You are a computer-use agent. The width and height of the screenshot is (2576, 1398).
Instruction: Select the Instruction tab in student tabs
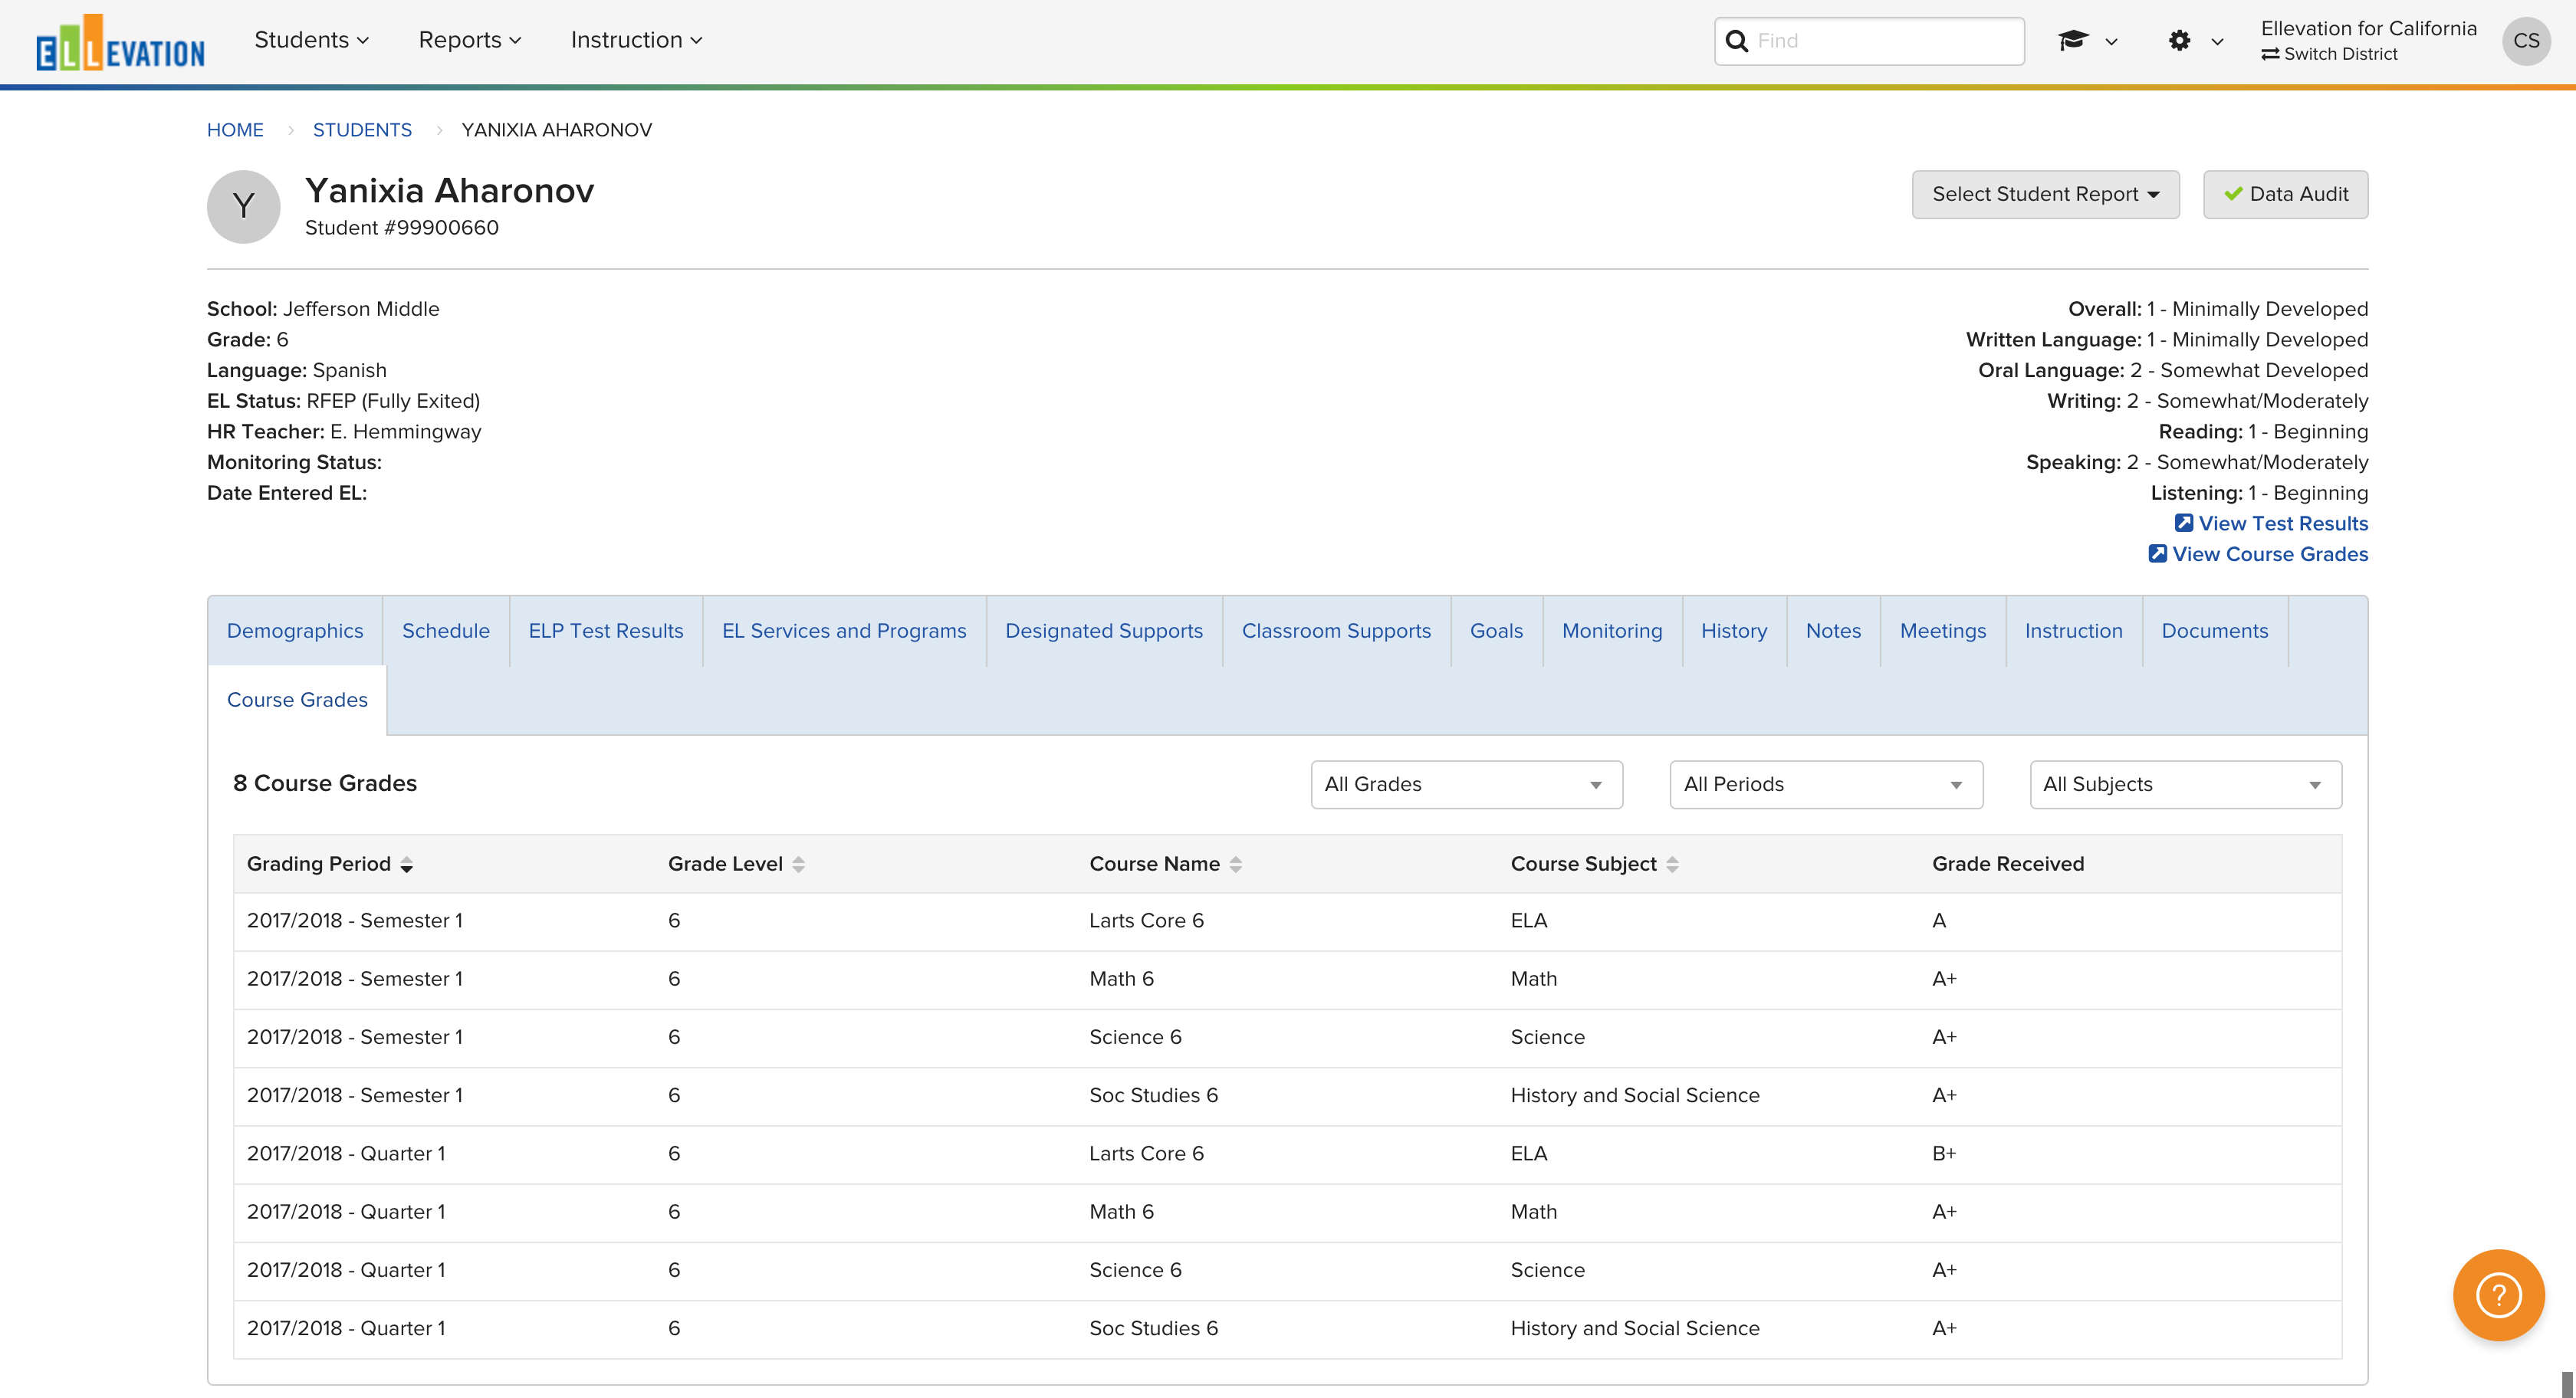point(2074,631)
